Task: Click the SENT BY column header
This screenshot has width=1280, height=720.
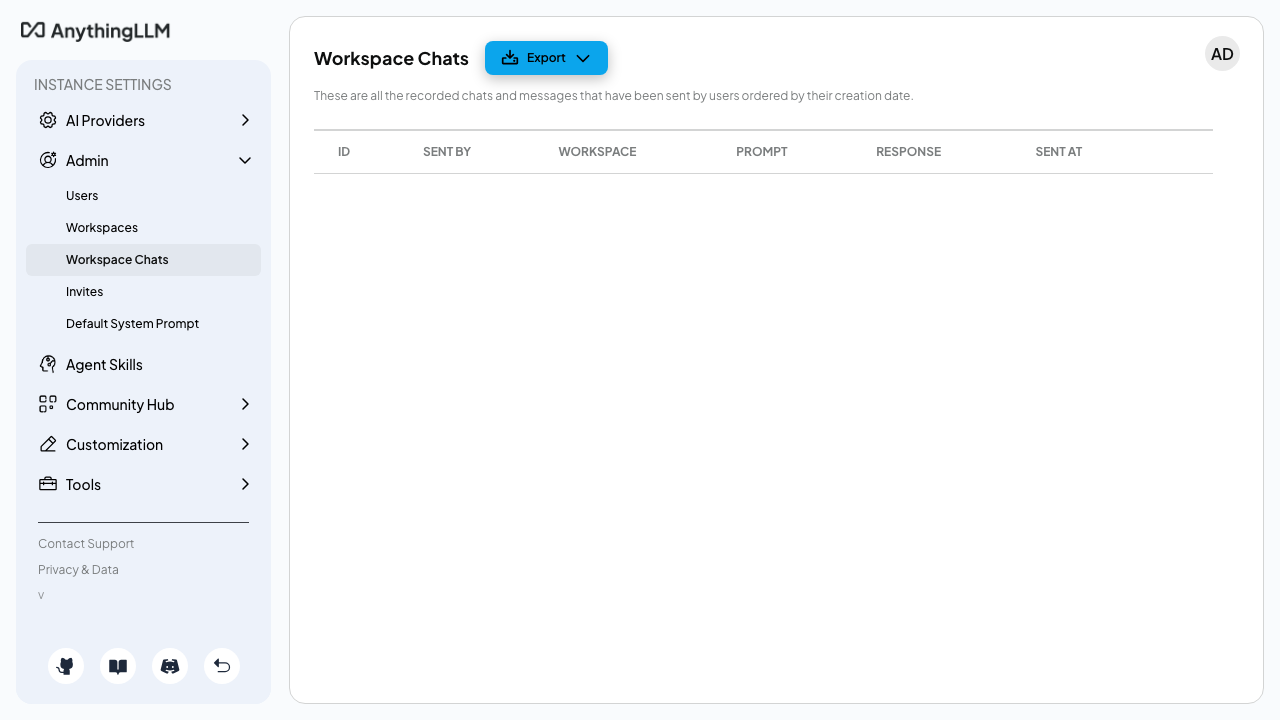Action: click(447, 152)
